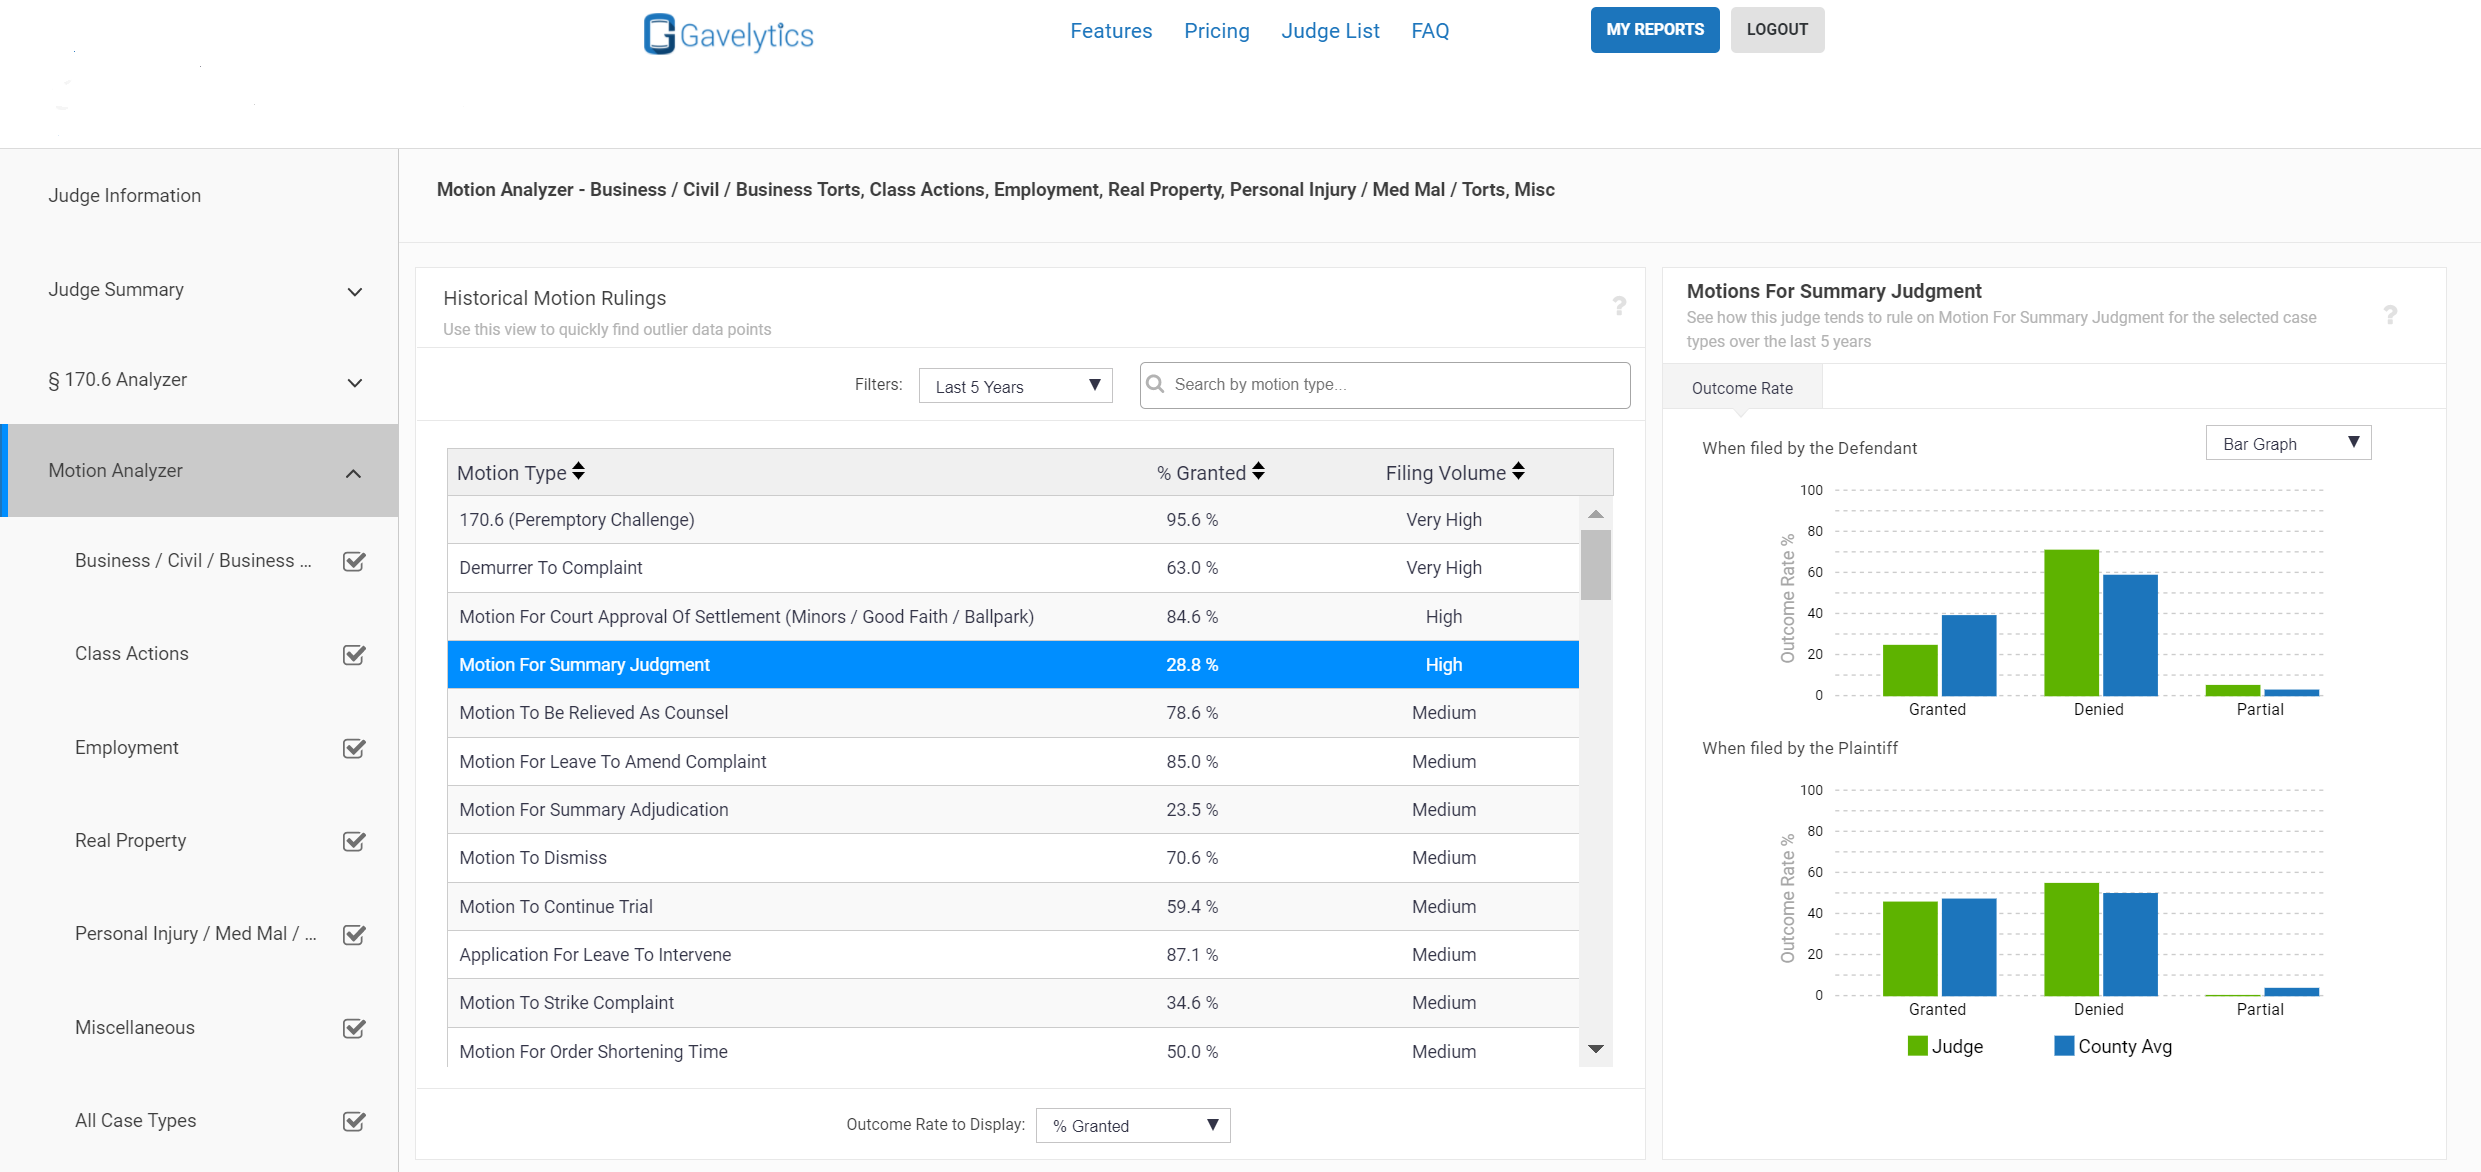Uncheck the Class Actions checkbox

[x=354, y=654]
